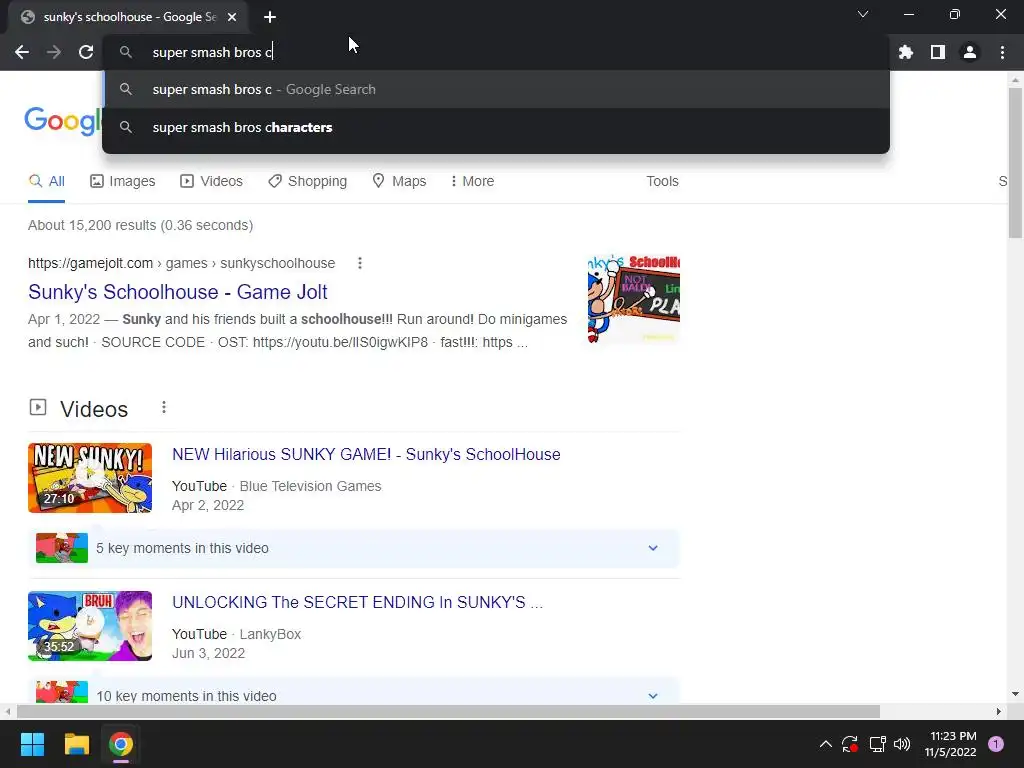1024x768 pixels.
Task: Close the sunky's schoolhouse tab
Action: click(232, 17)
